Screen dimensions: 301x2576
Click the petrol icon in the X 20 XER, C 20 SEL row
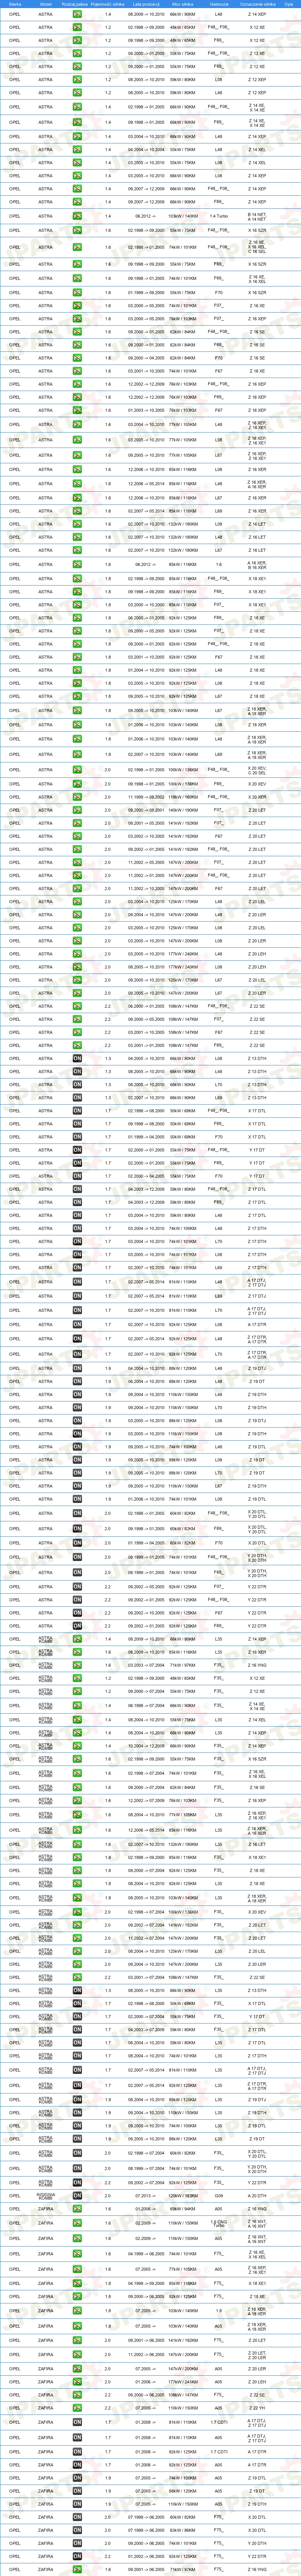coord(77,770)
